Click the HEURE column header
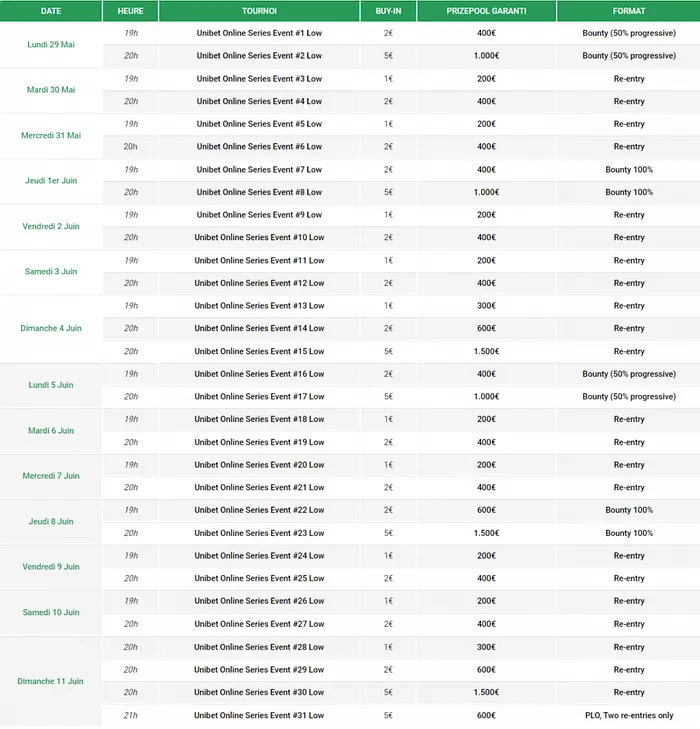 pyautogui.click(x=130, y=11)
